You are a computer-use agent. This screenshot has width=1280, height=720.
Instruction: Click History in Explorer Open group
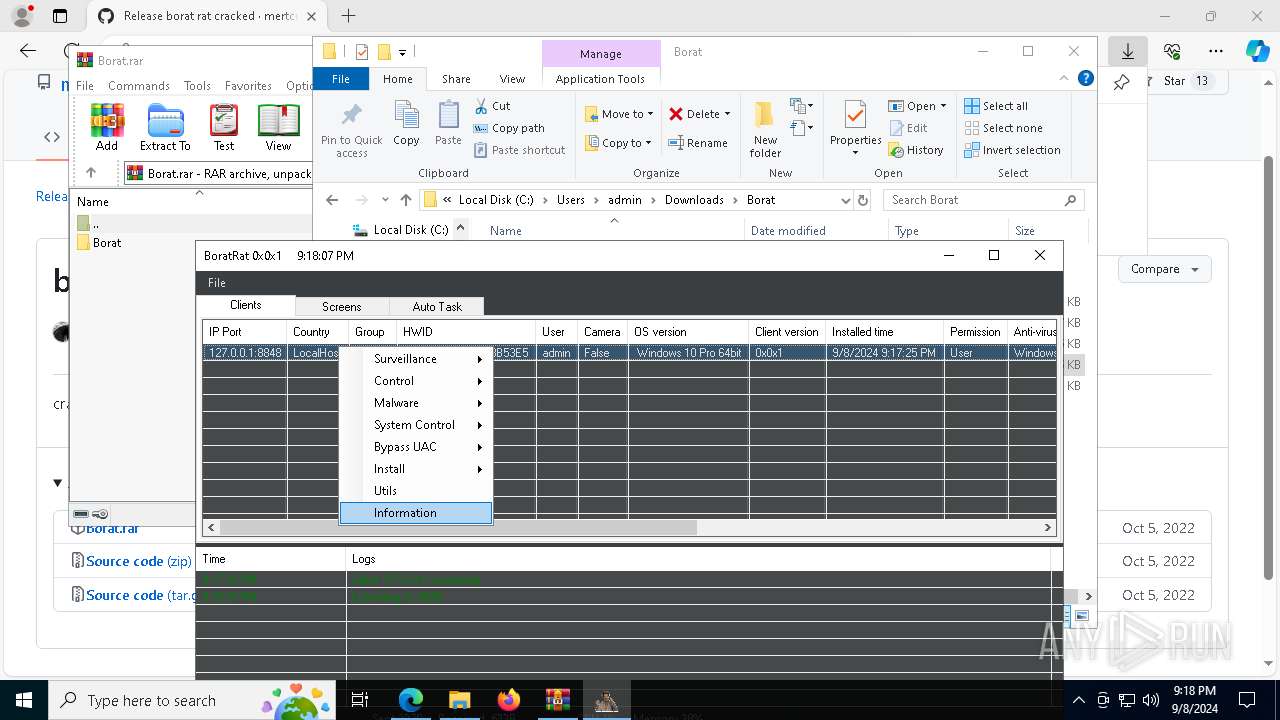[x=916, y=150]
